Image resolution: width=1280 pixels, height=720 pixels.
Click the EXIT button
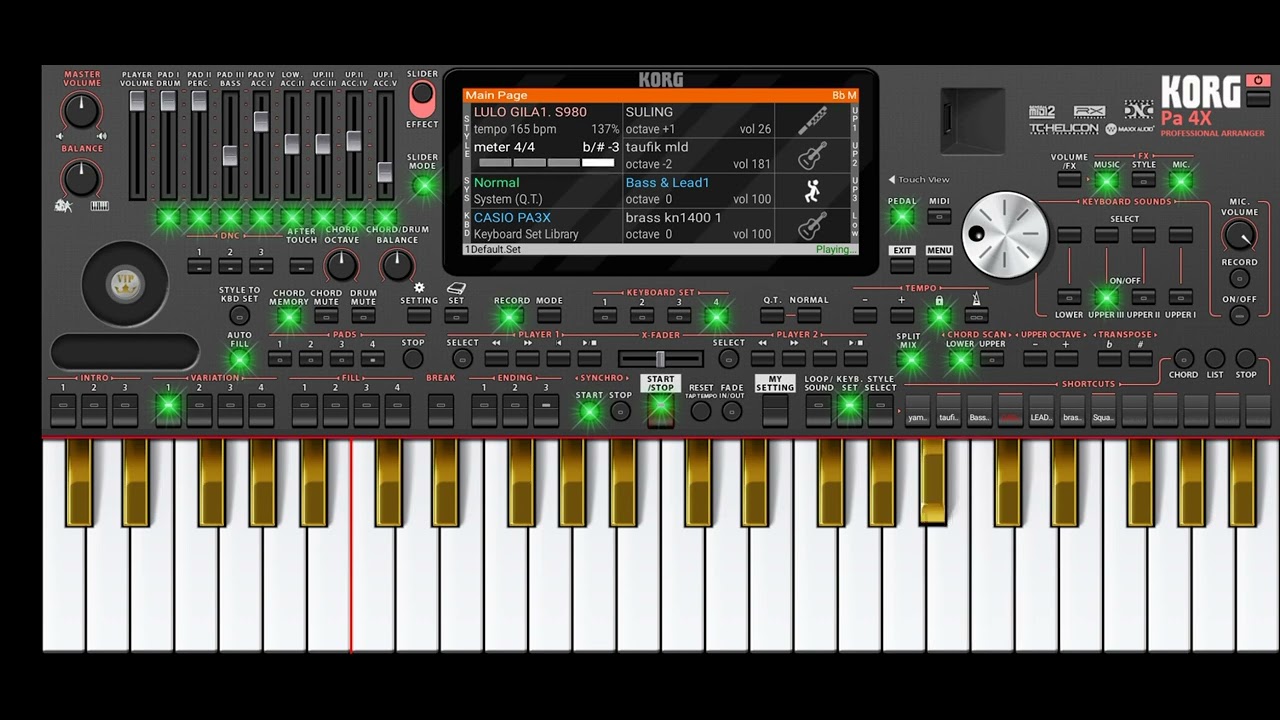[x=902, y=266]
